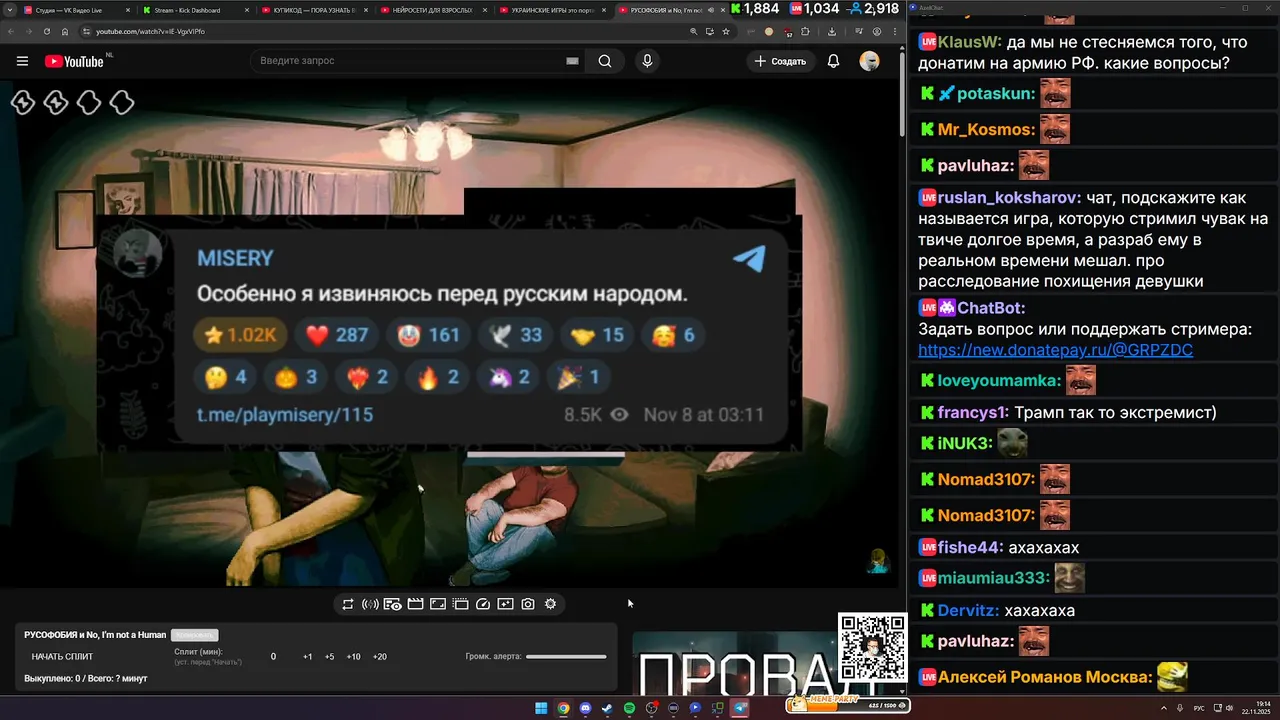Open the donatepay.ru link in chat
The height and width of the screenshot is (720, 1280).
click(x=1055, y=350)
